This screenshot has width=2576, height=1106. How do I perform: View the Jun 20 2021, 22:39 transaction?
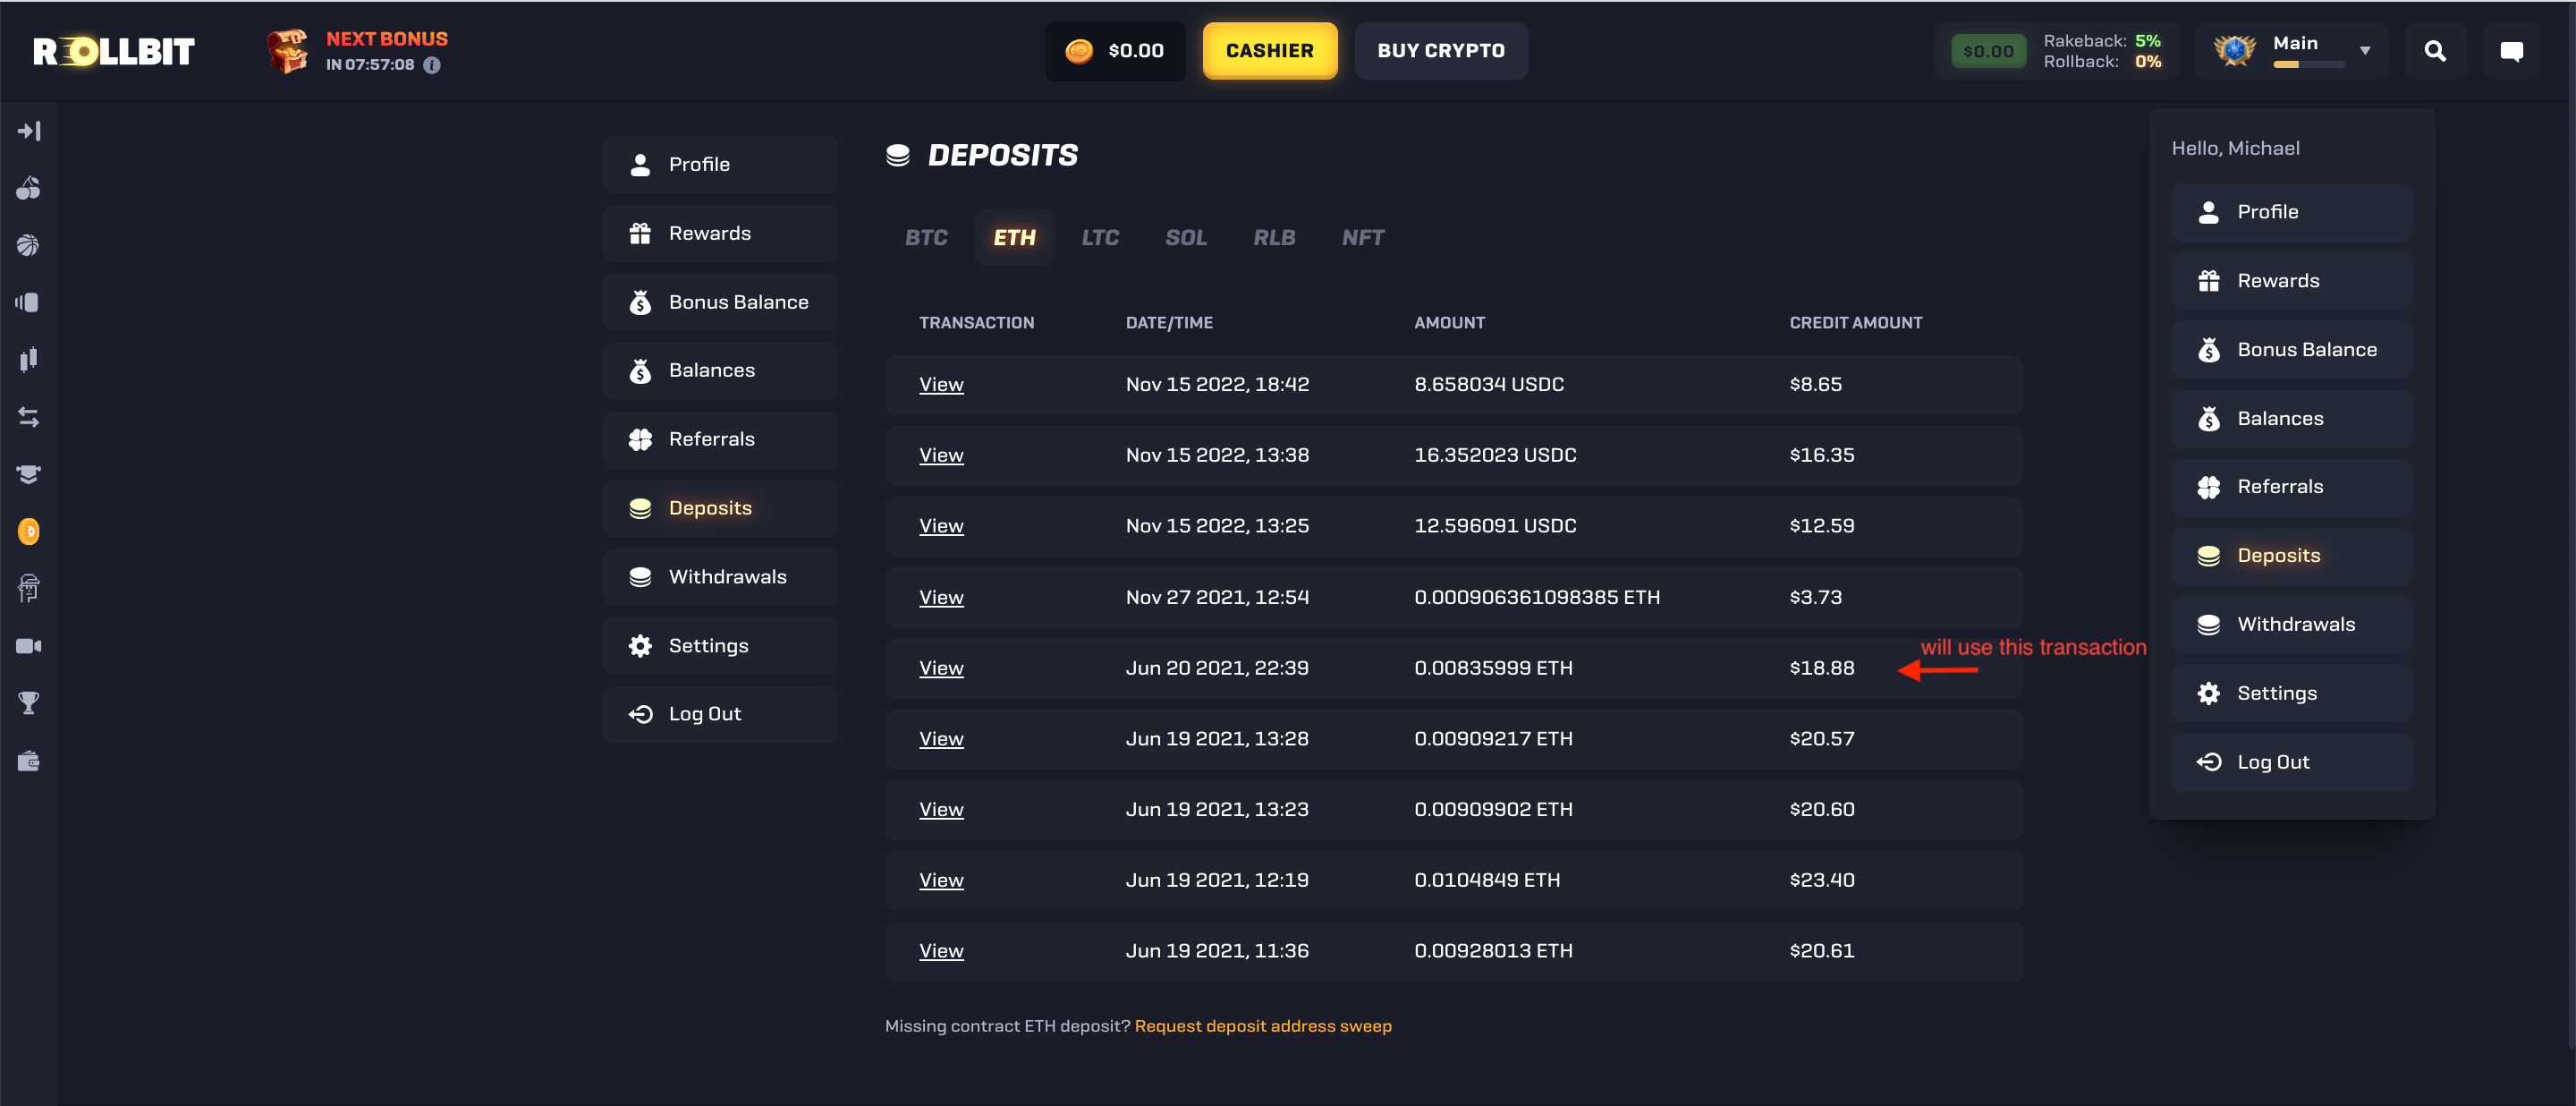click(x=941, y=668)
